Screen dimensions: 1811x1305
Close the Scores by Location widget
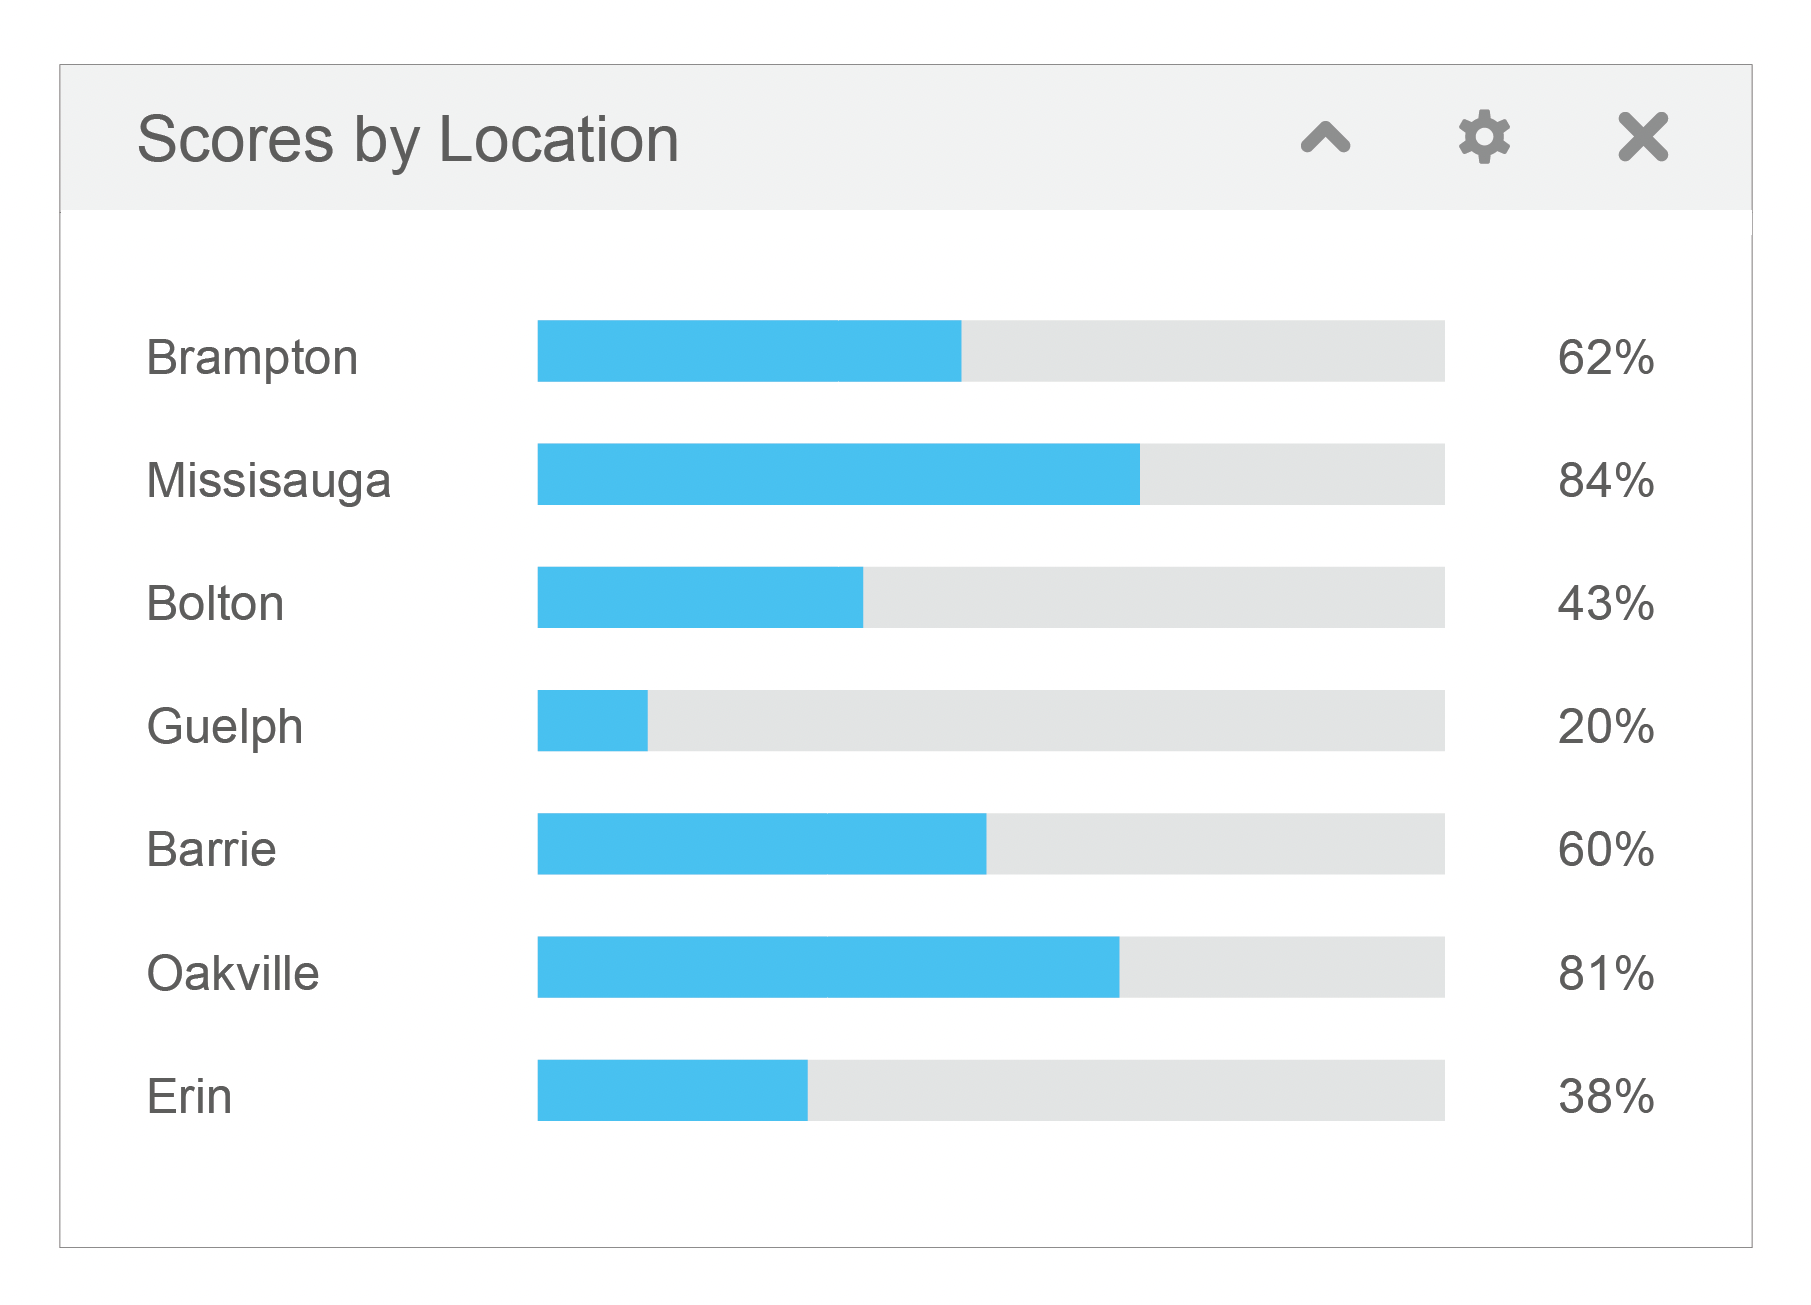(1643, 137)
